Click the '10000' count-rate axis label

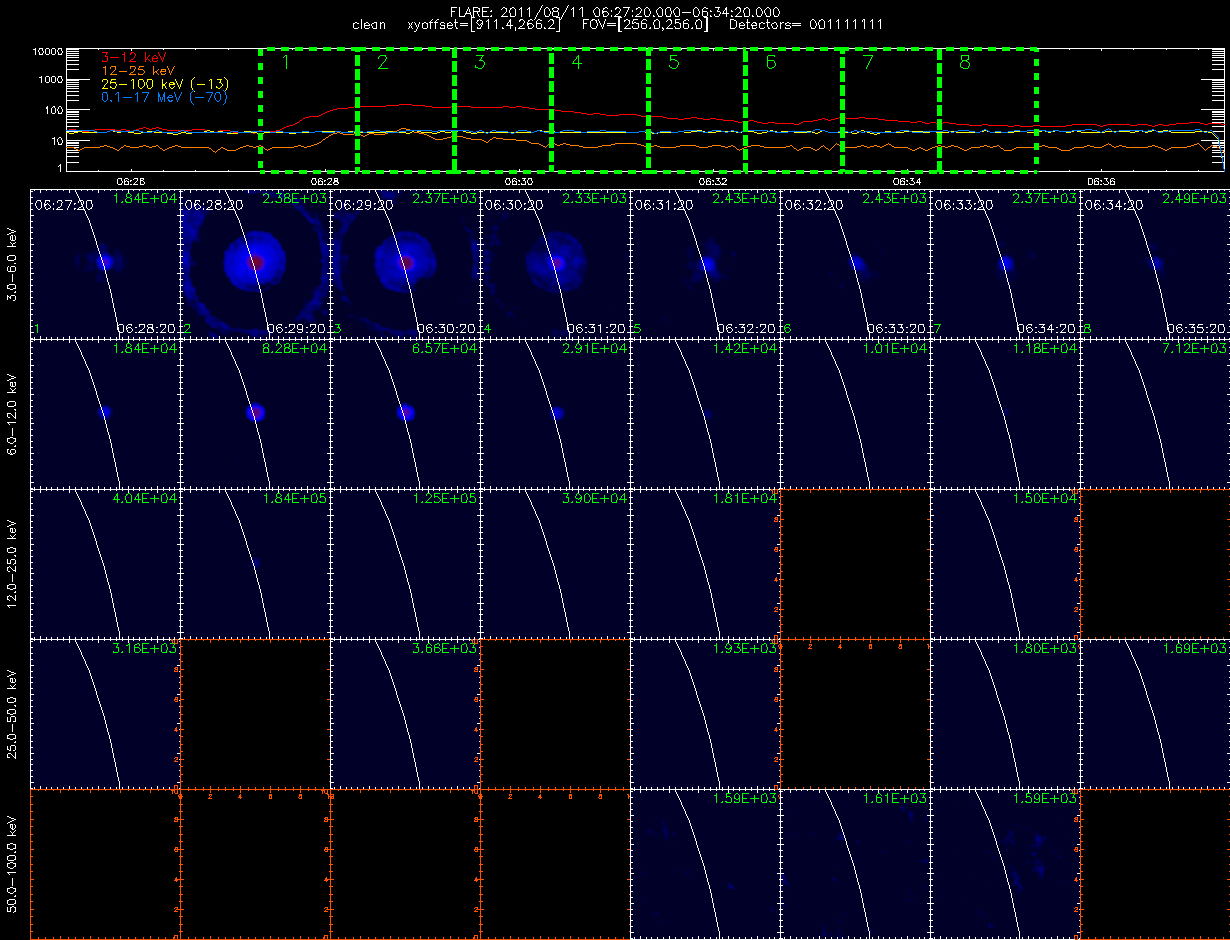point(48,51)
